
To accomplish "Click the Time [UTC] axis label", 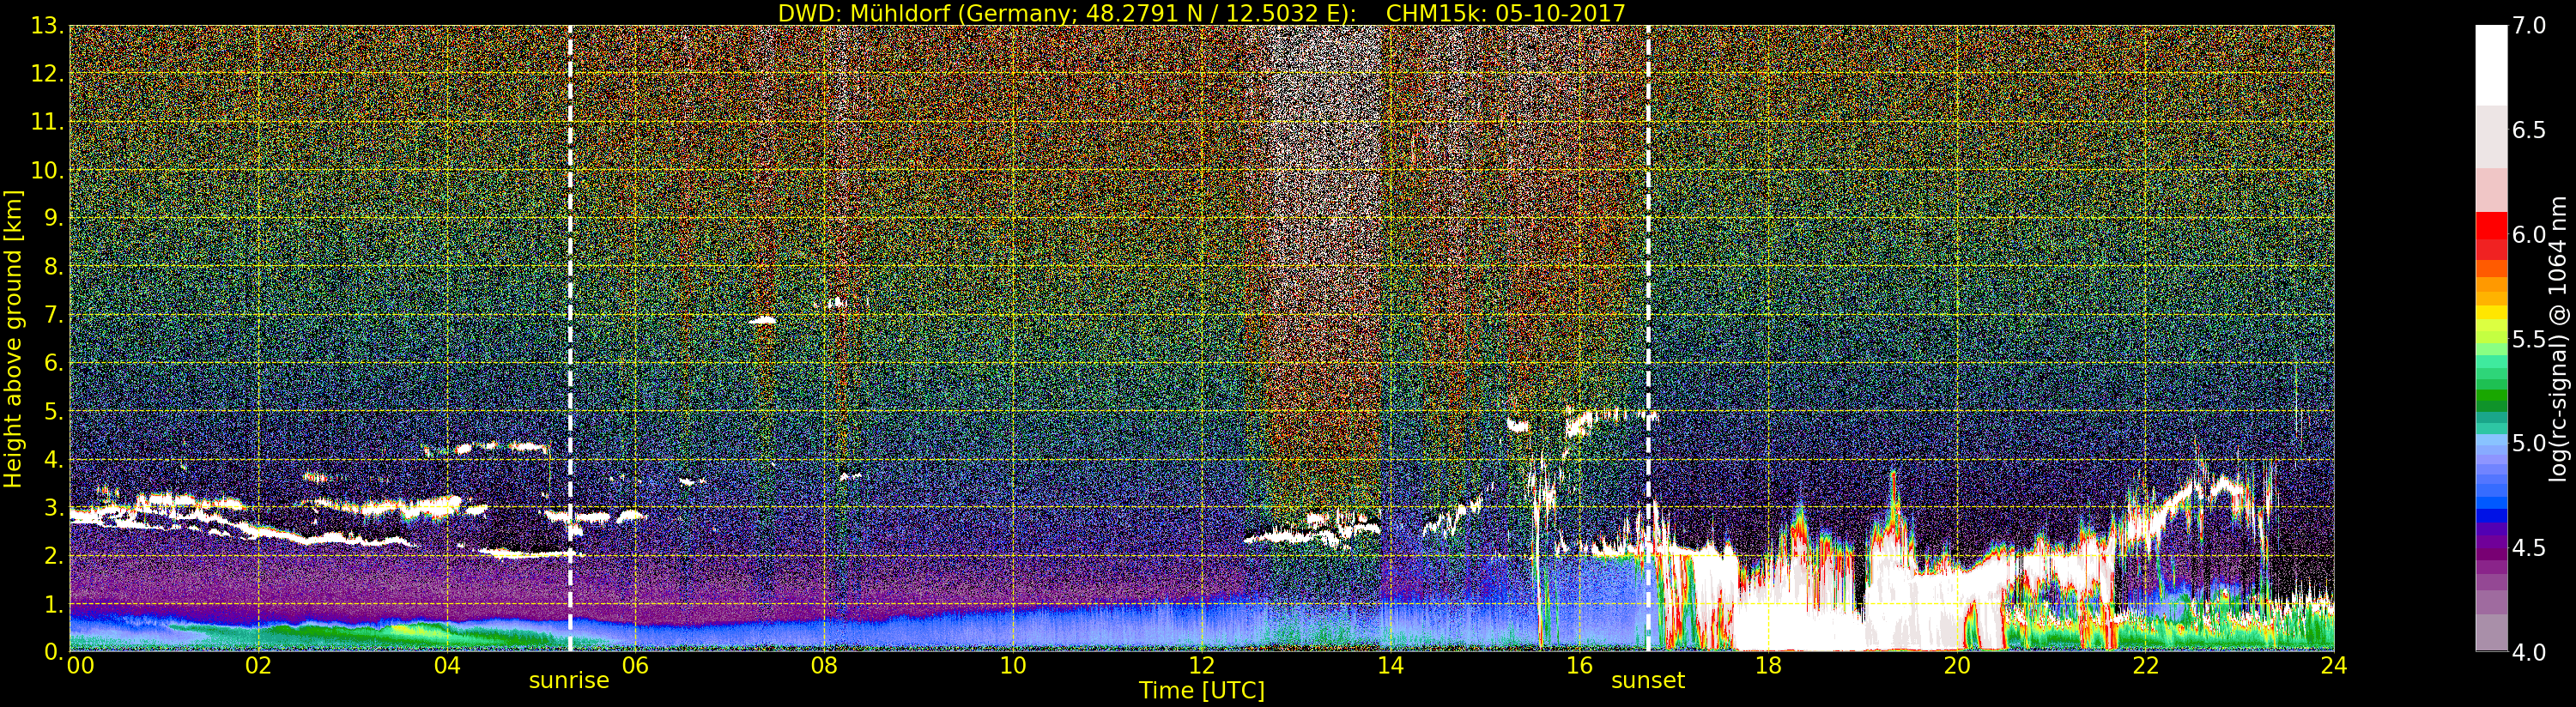I will coord(1201,691).
